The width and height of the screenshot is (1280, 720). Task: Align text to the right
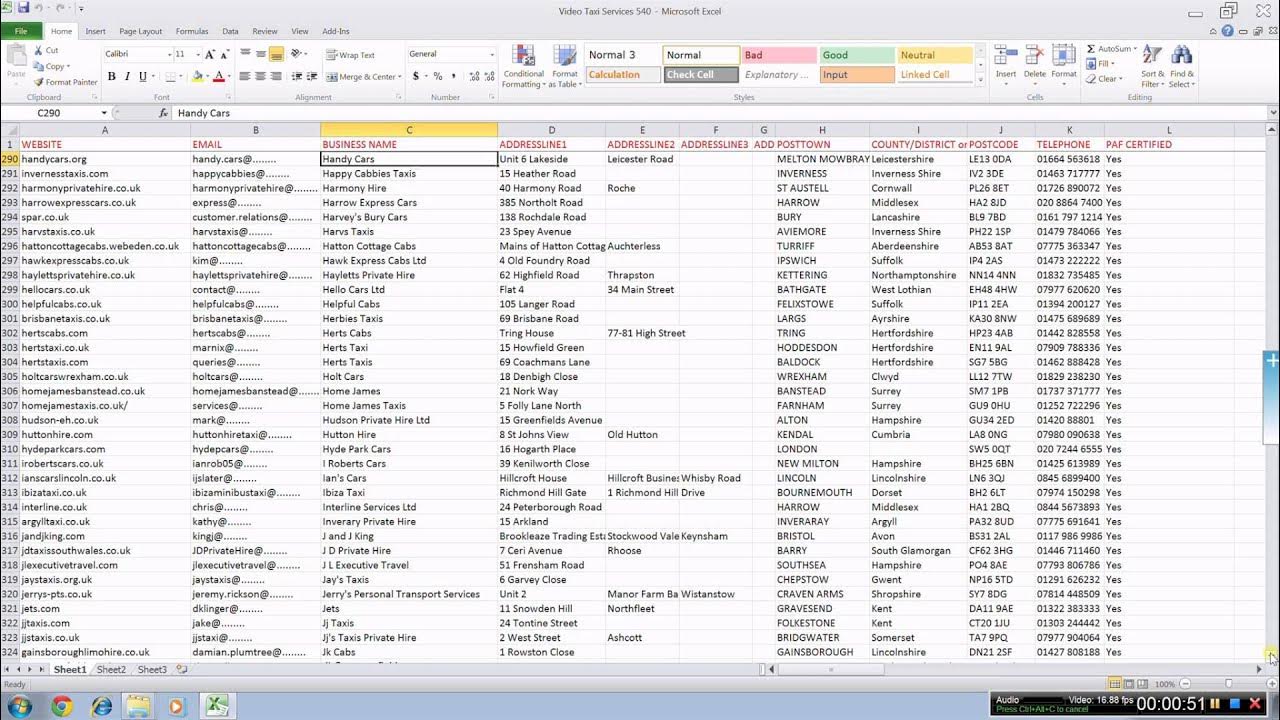[x=276, y=76]
